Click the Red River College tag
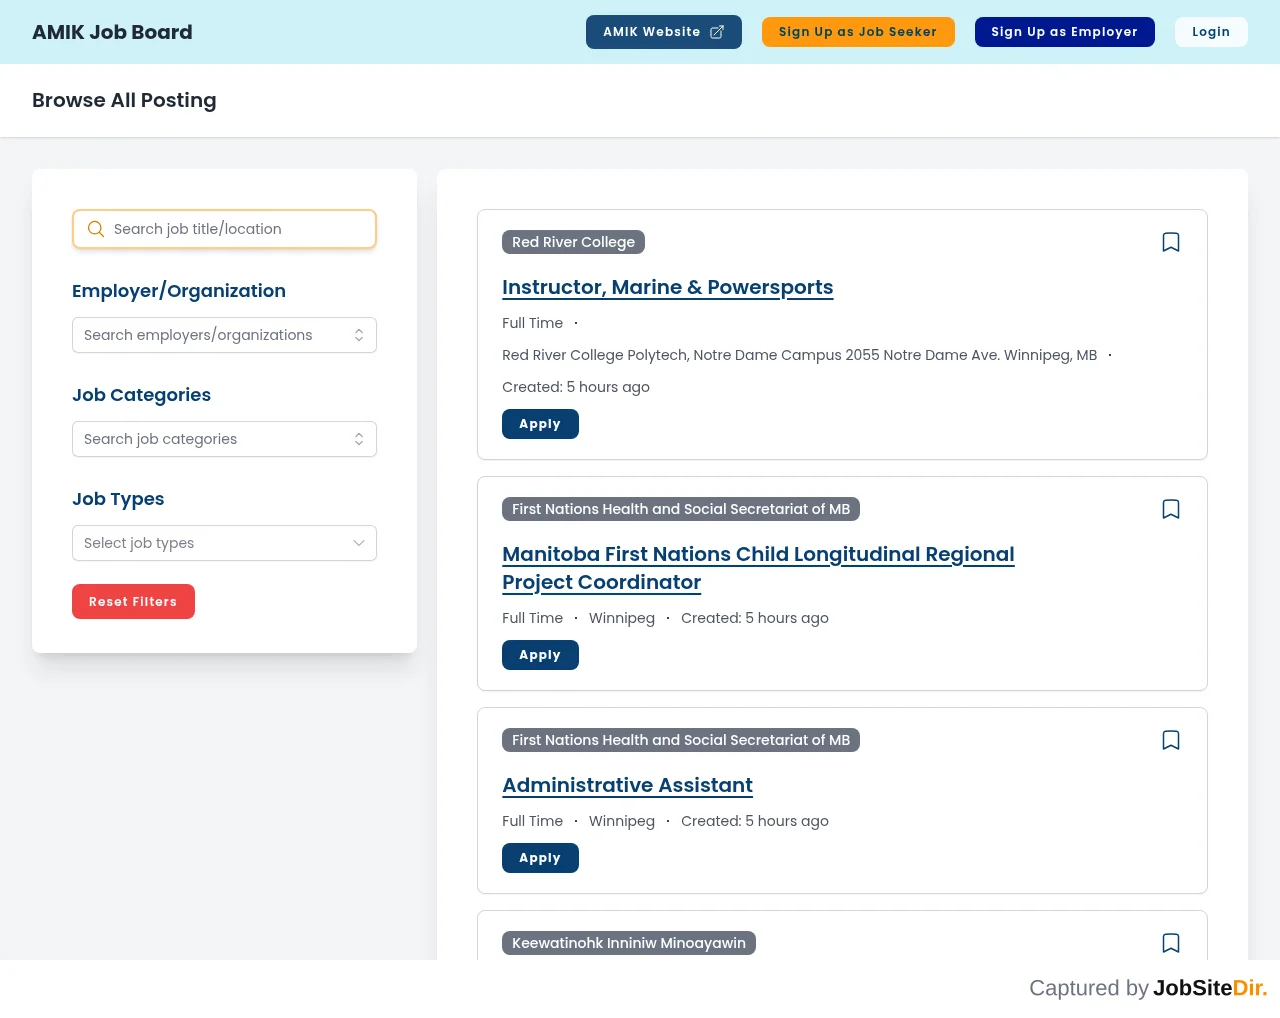 pos(573,242)
